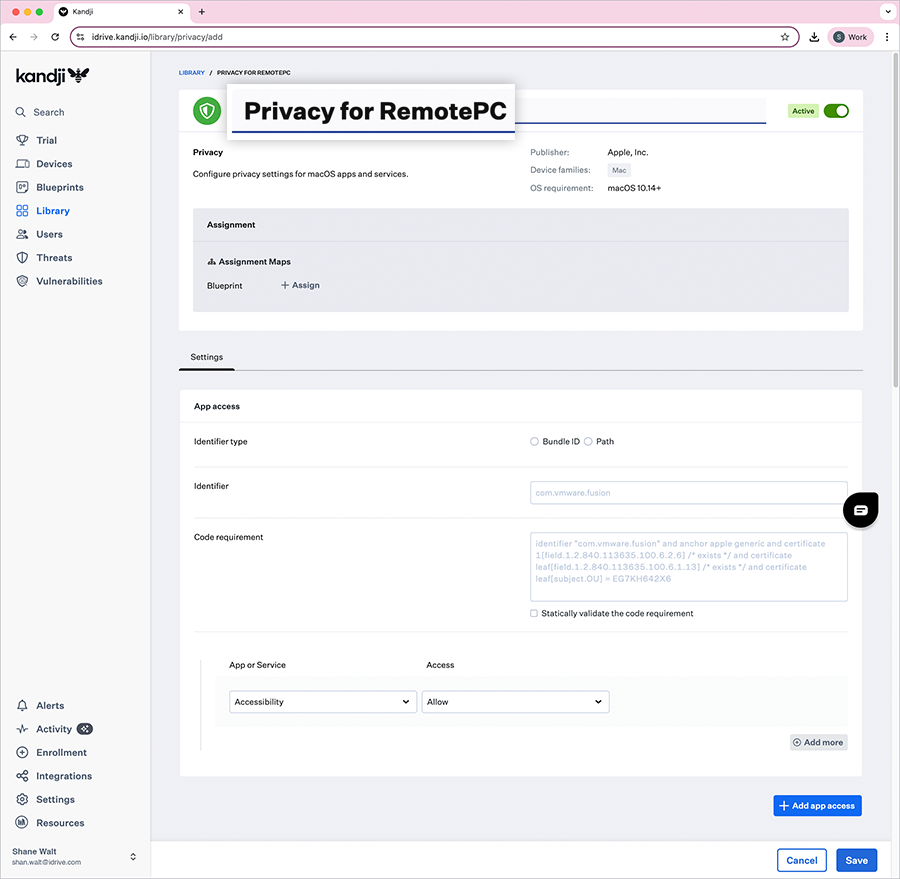Open the Resources section

click(58, 822)
